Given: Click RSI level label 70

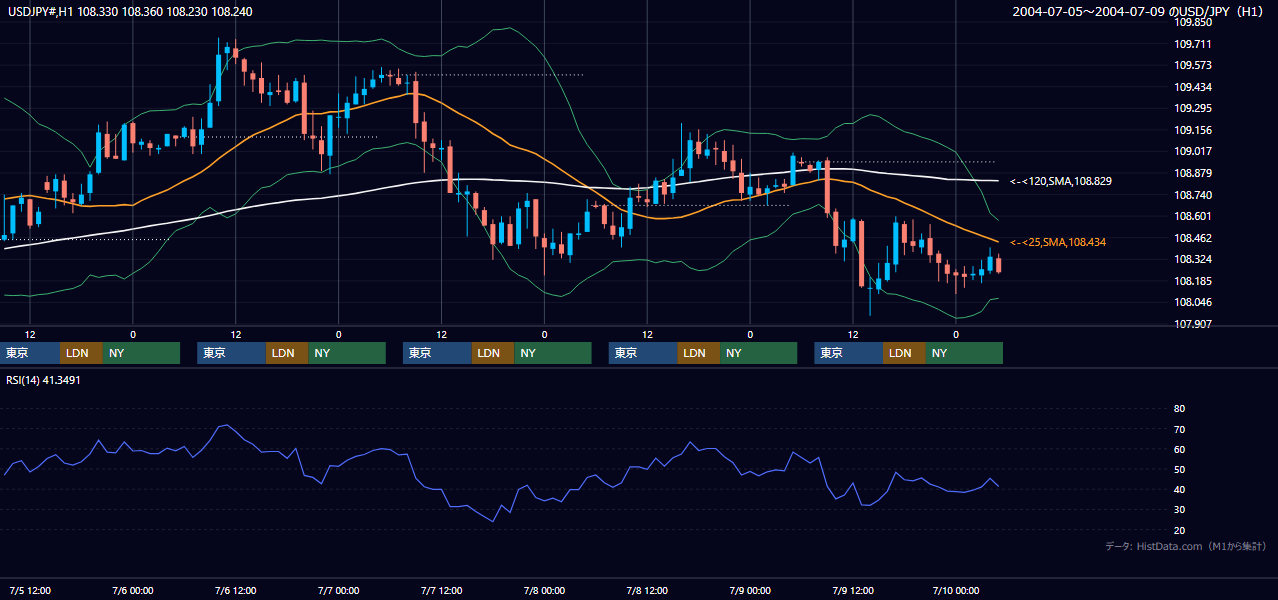Looking at the screenshot, I should coord(1179,429).
